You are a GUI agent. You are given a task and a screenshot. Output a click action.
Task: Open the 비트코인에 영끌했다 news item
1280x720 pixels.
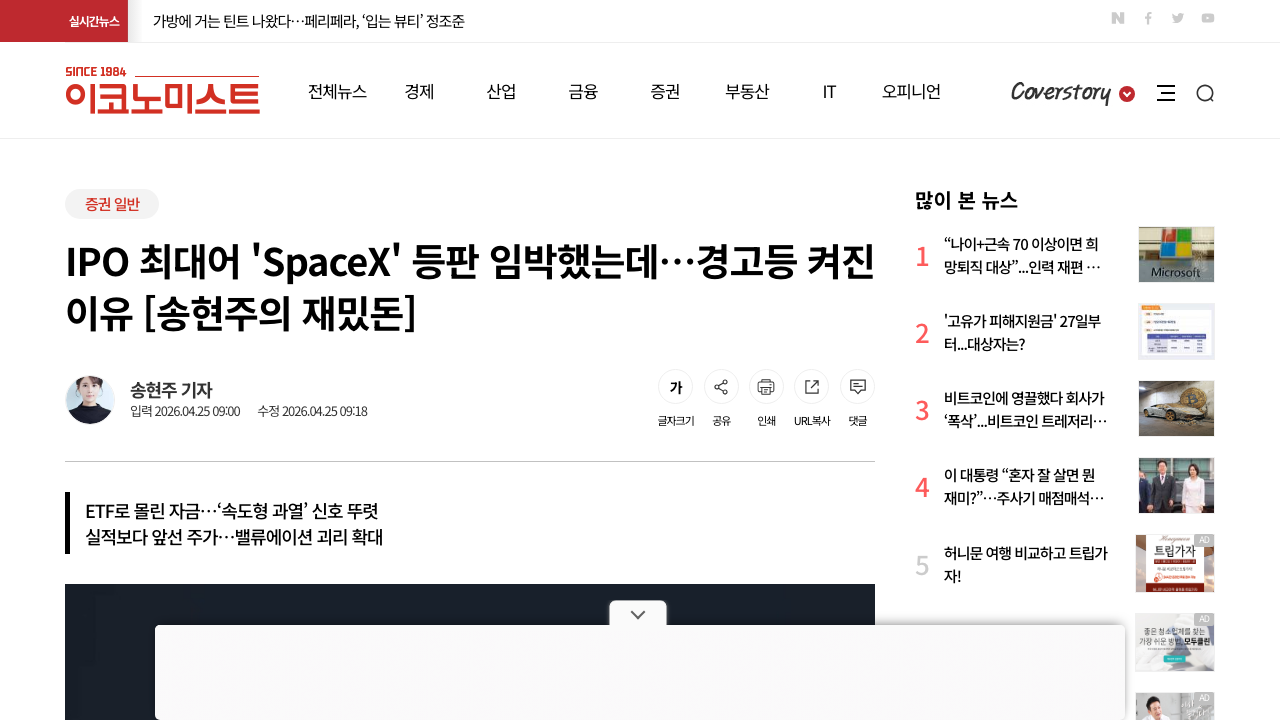(x=1024, y=409)
